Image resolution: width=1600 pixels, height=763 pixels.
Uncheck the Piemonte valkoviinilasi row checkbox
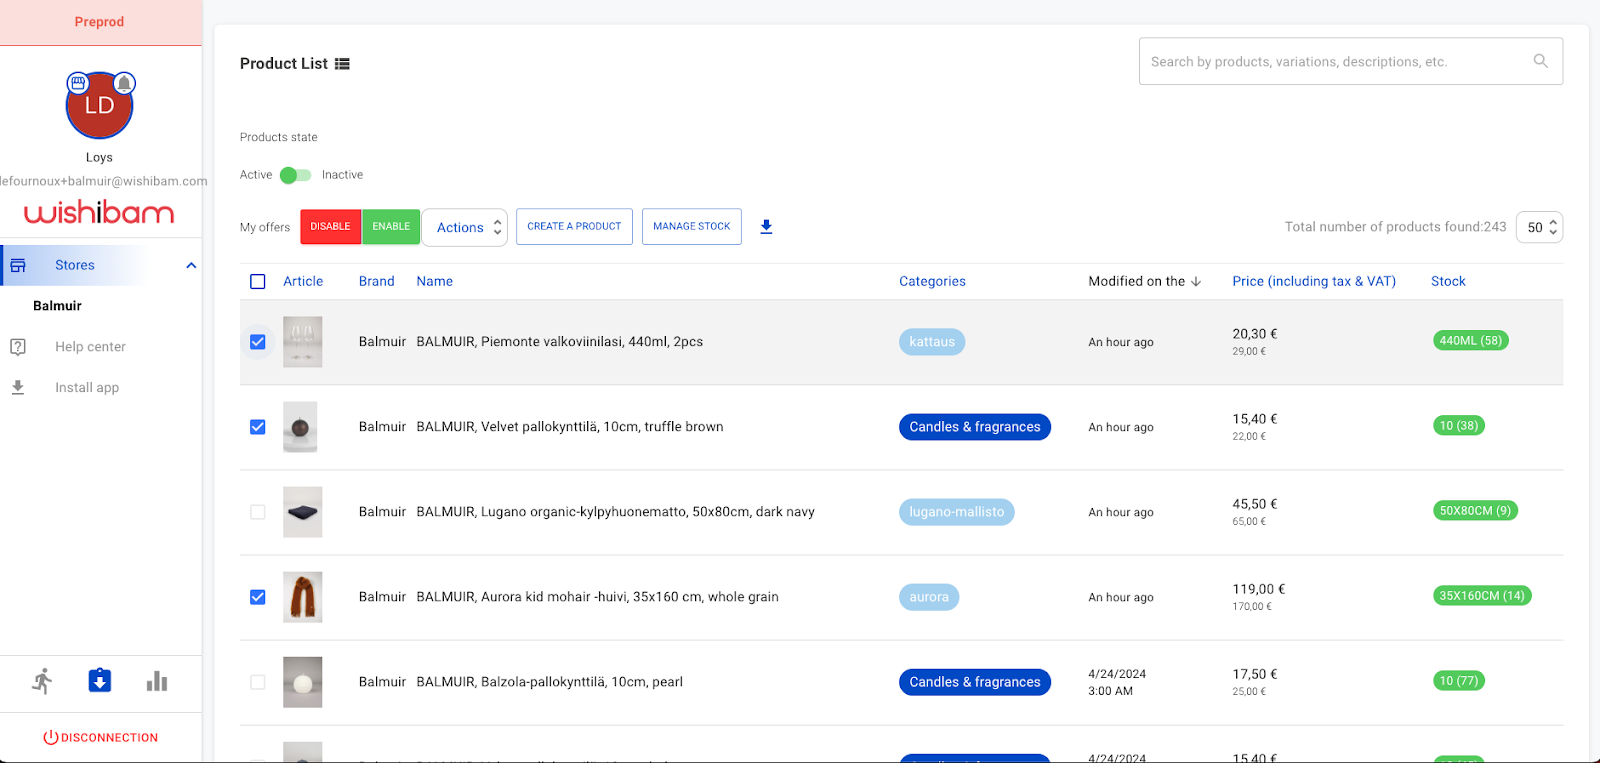tap(258, 342)
